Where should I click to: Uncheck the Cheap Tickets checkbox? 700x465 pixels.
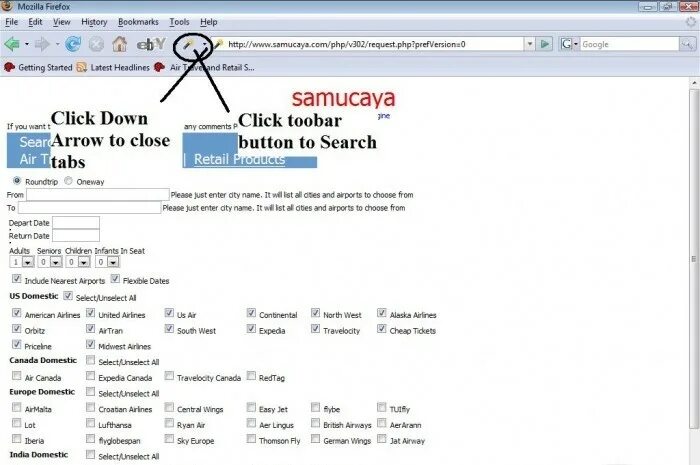coord(382,329)
